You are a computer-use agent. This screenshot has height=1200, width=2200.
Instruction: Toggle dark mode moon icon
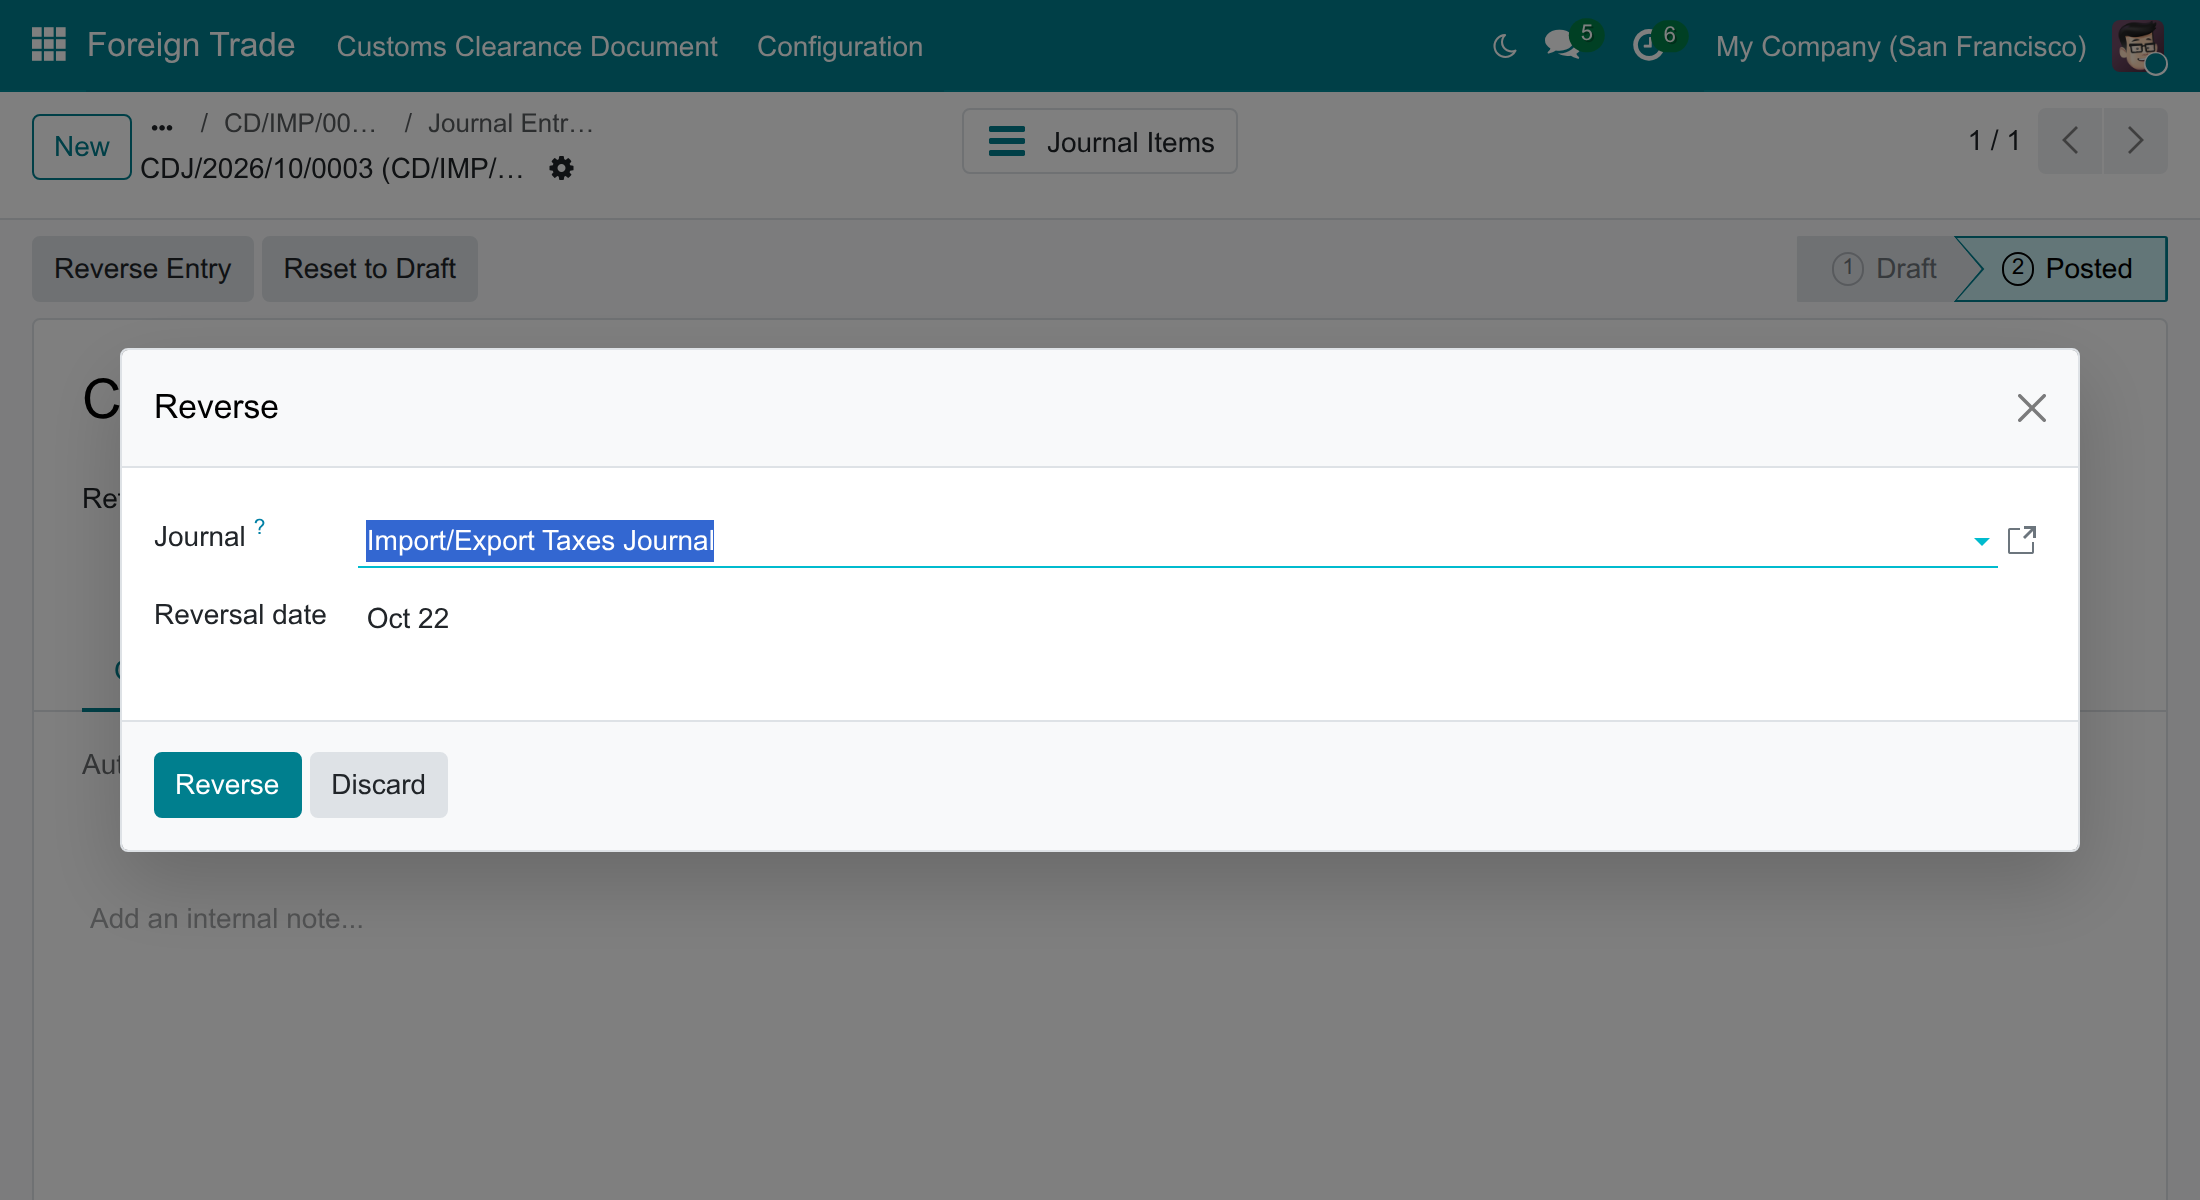tap(1504, 46)
